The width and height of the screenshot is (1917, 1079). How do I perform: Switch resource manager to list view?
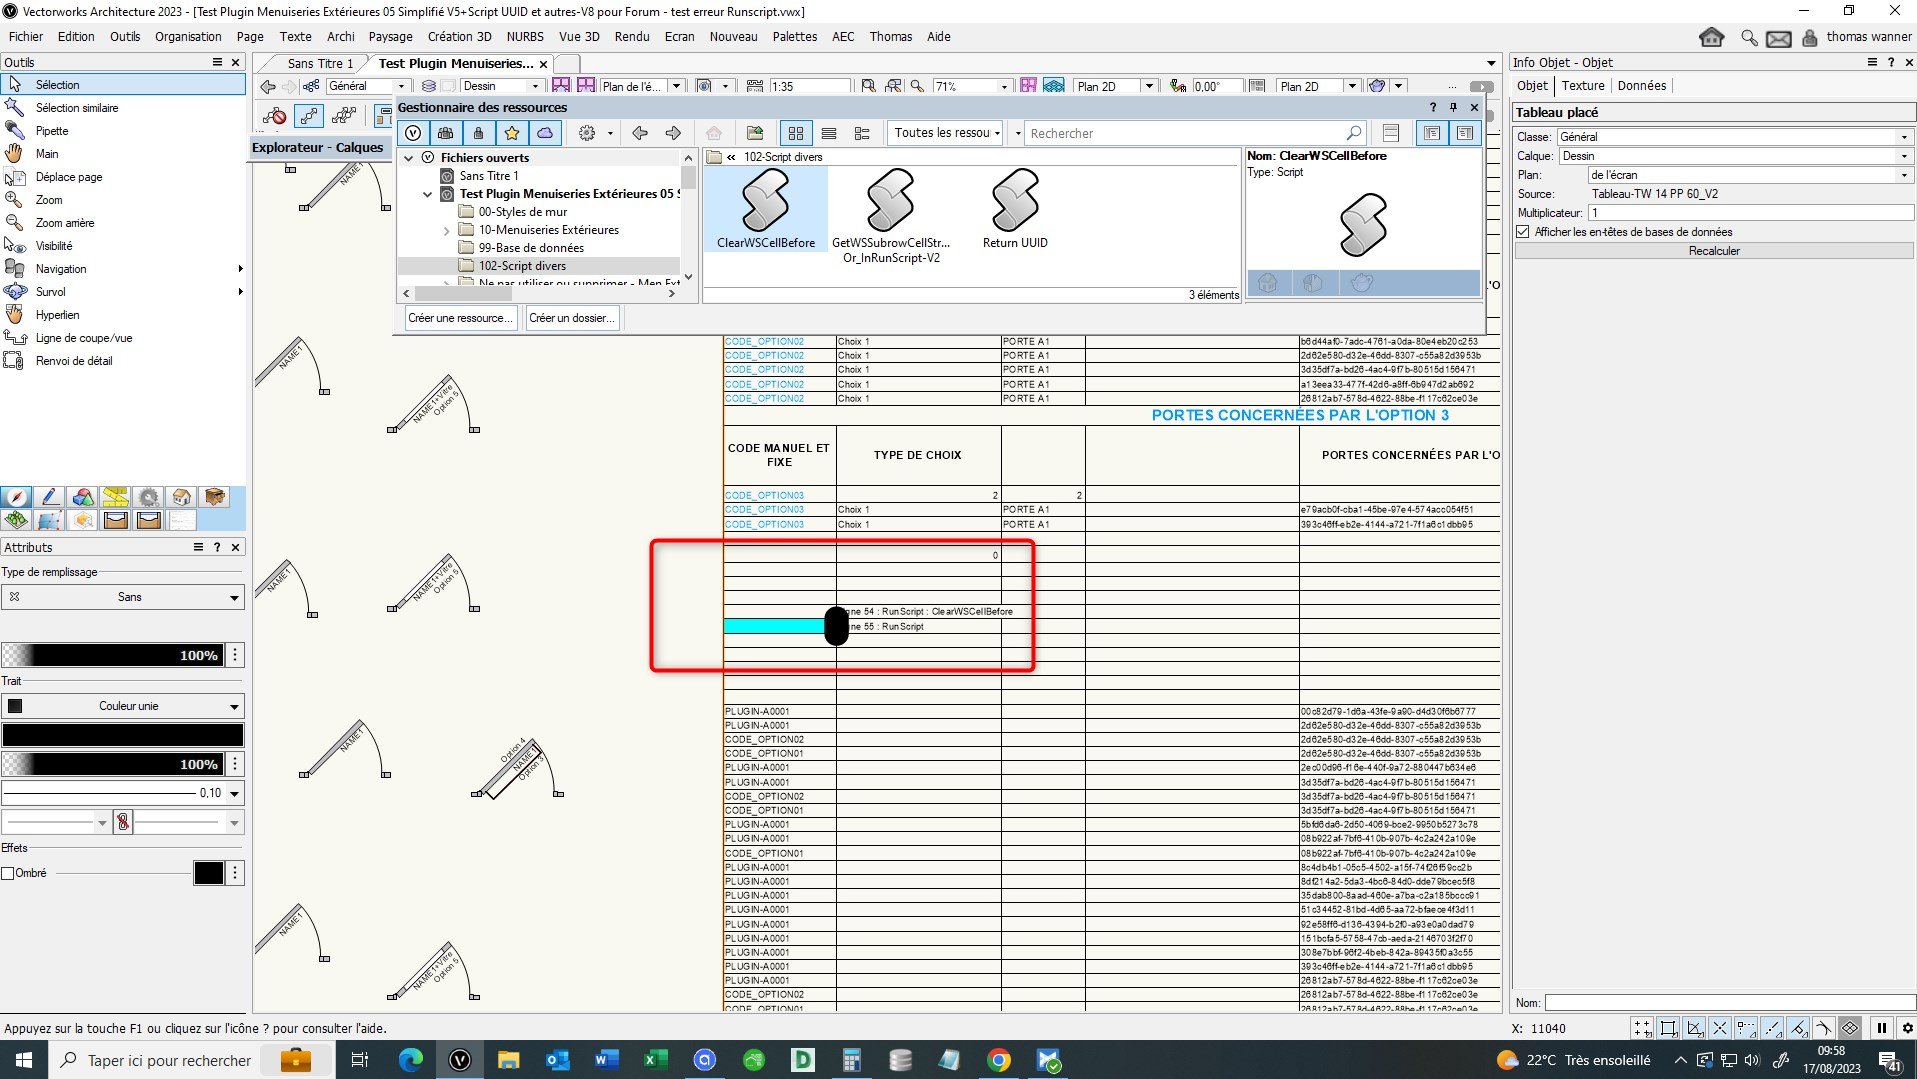[x=828, y=133]
